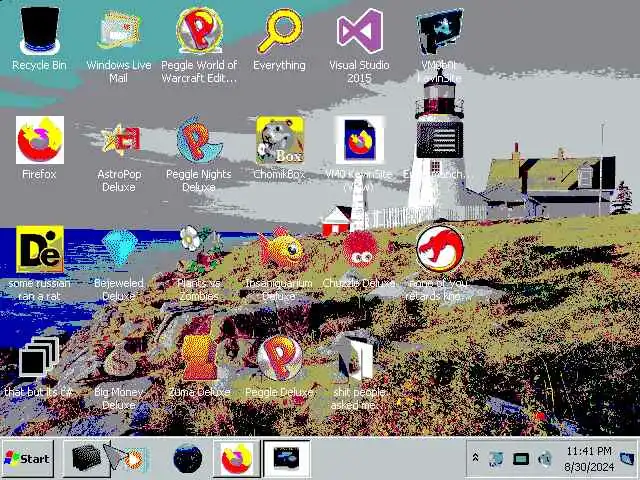
Task: Launch Peggle Deluxe
Action: click(280, 358)
